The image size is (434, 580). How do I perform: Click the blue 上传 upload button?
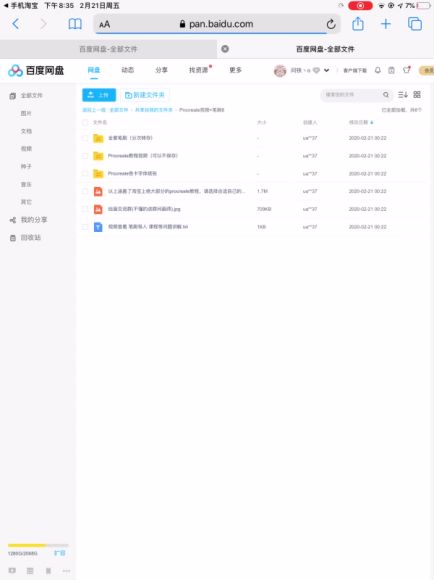click(x=99, y=95)
